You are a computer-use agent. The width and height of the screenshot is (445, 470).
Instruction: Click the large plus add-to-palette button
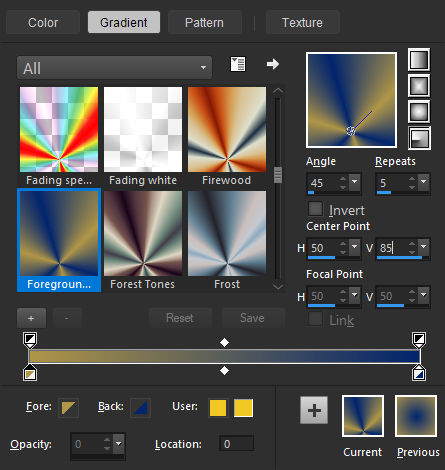pyautogui.click(x=314, y=410)
